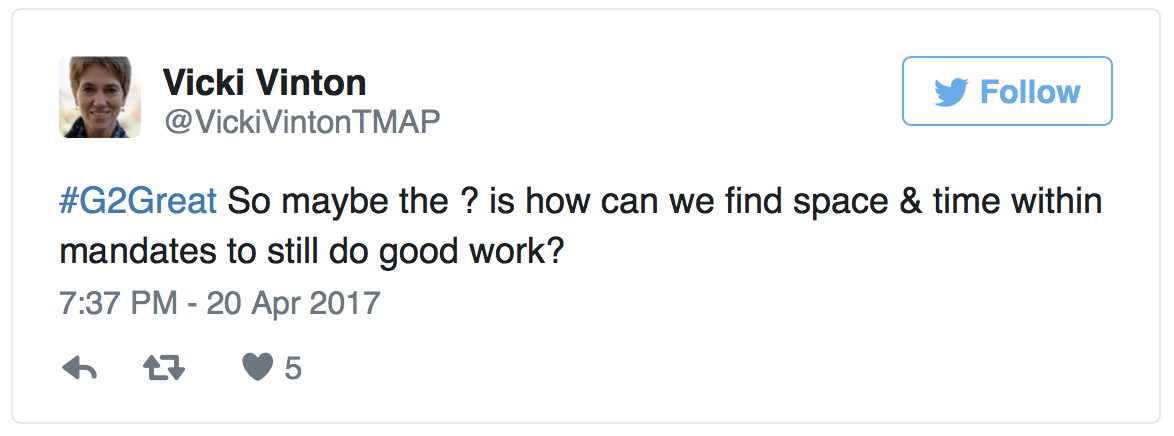The image size is (1174, 436).
Task: Open the @VickiVintonTMAP handle link
Action: pos(301,121)
